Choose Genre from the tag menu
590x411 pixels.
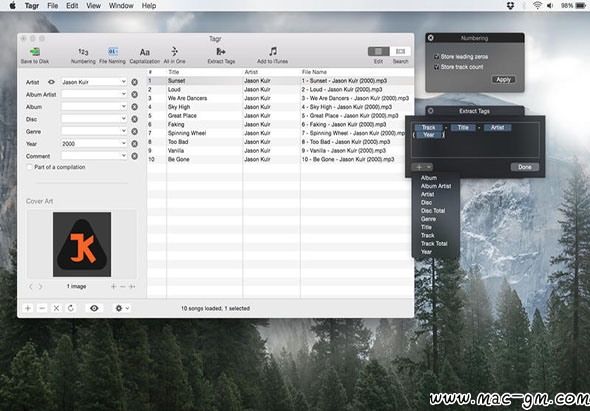point(428,219)
